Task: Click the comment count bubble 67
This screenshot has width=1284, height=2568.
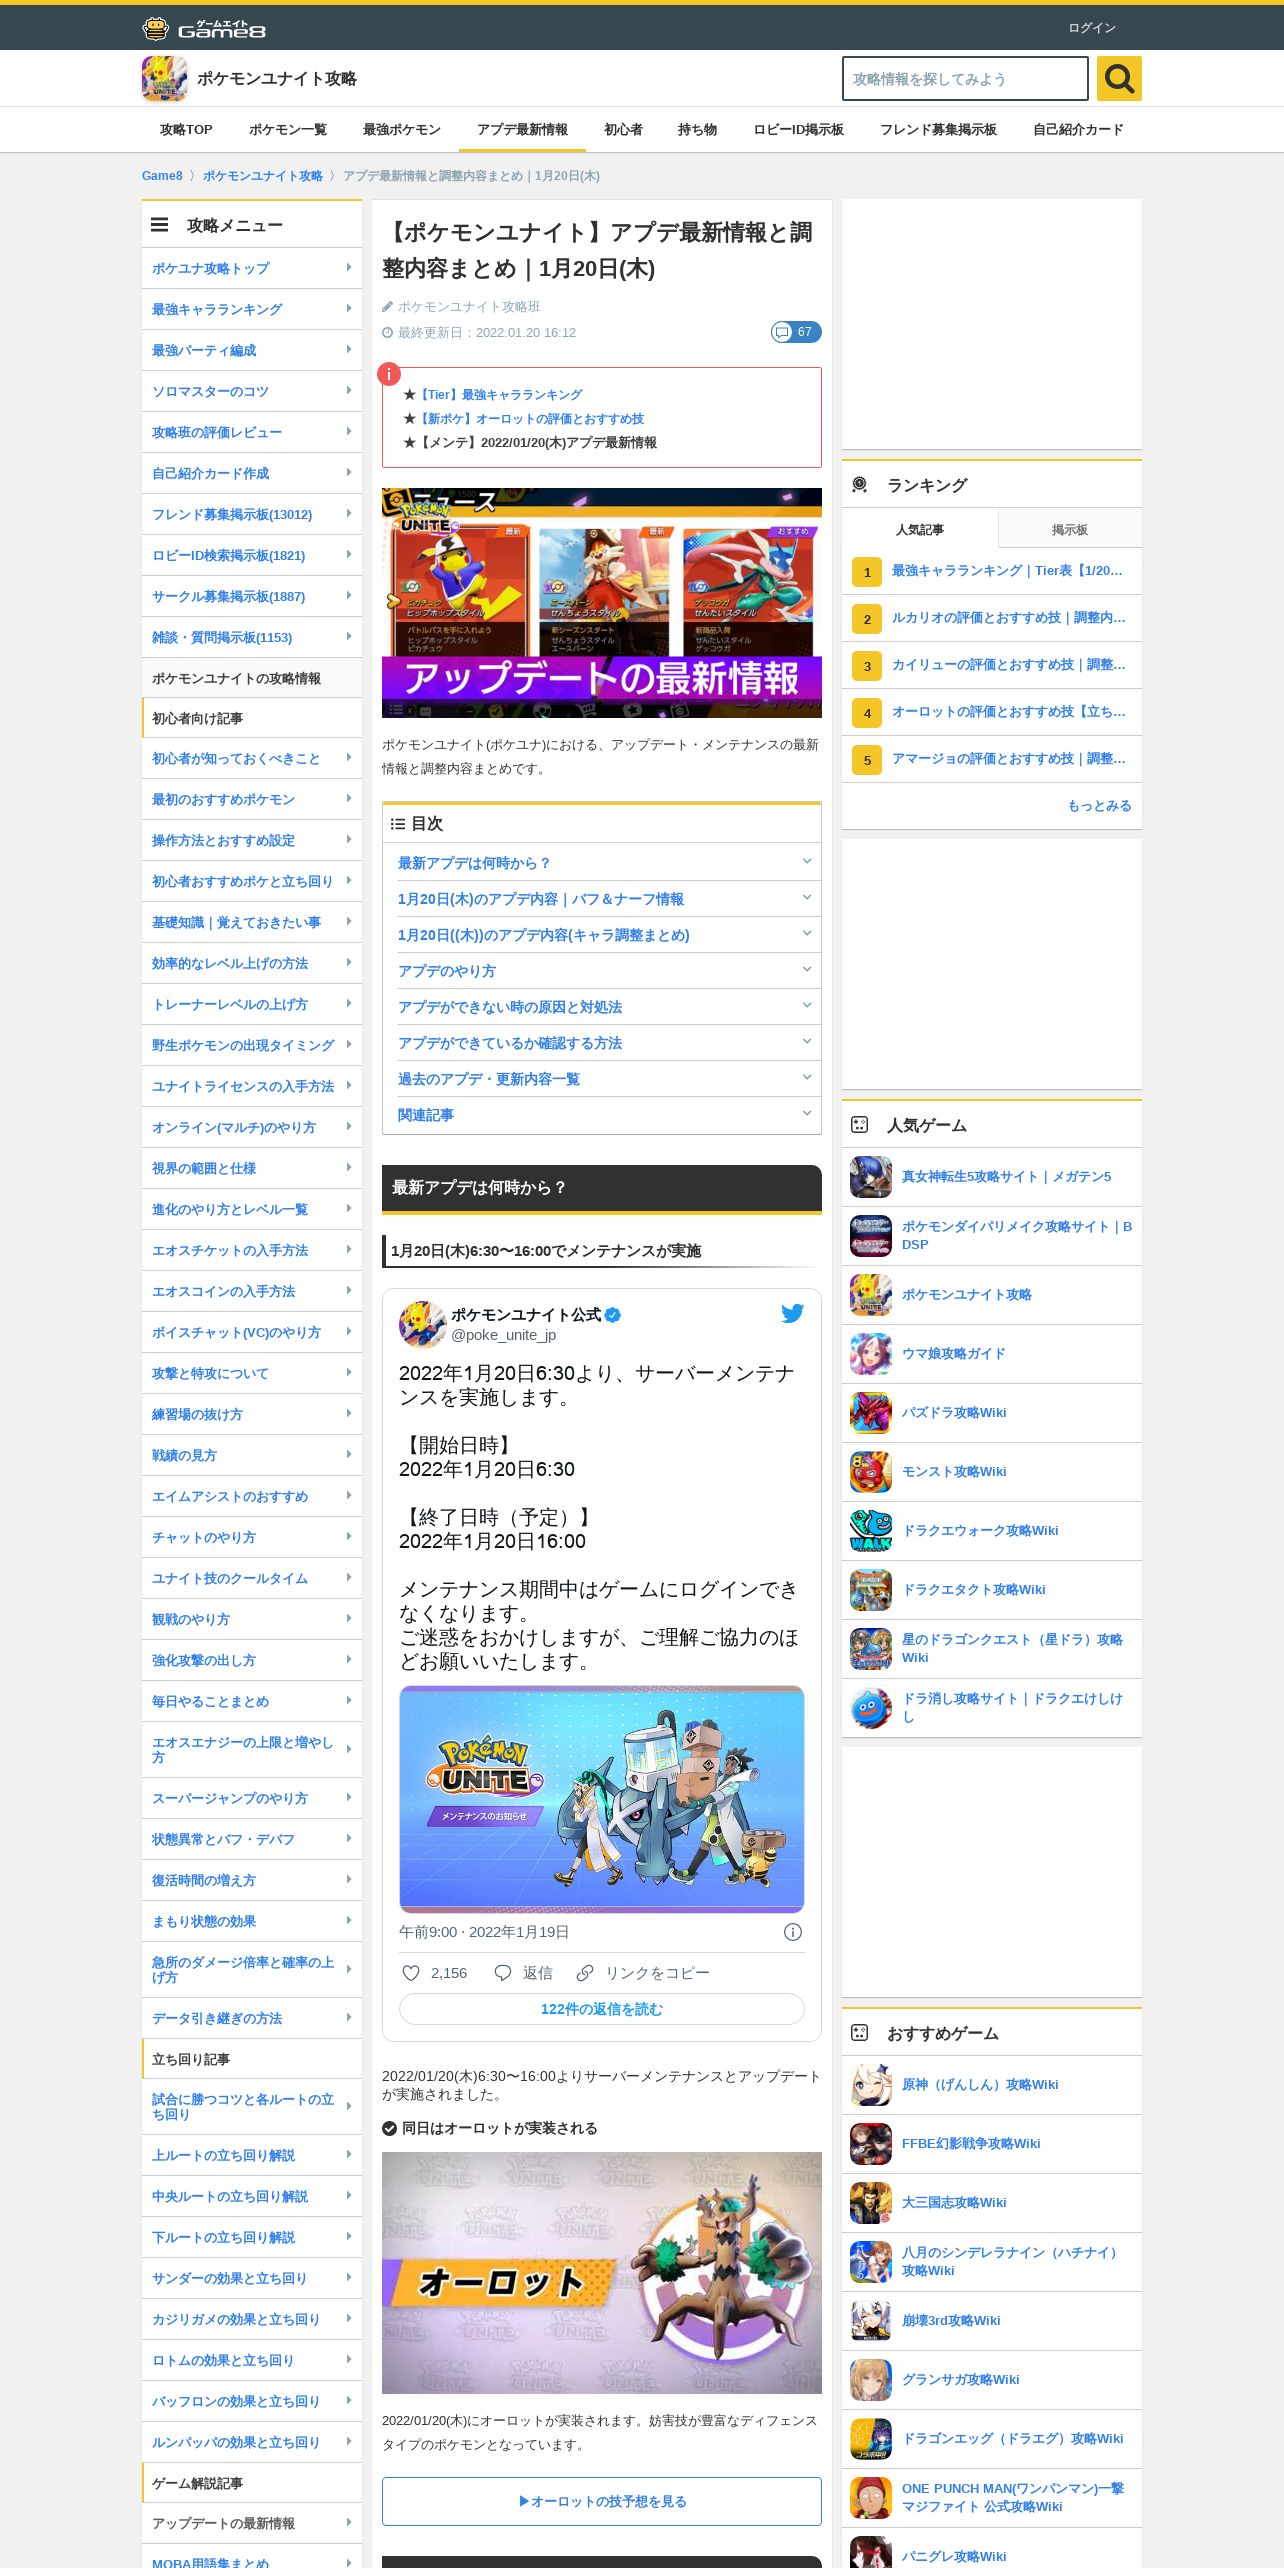Action: (x=796, y=332)
